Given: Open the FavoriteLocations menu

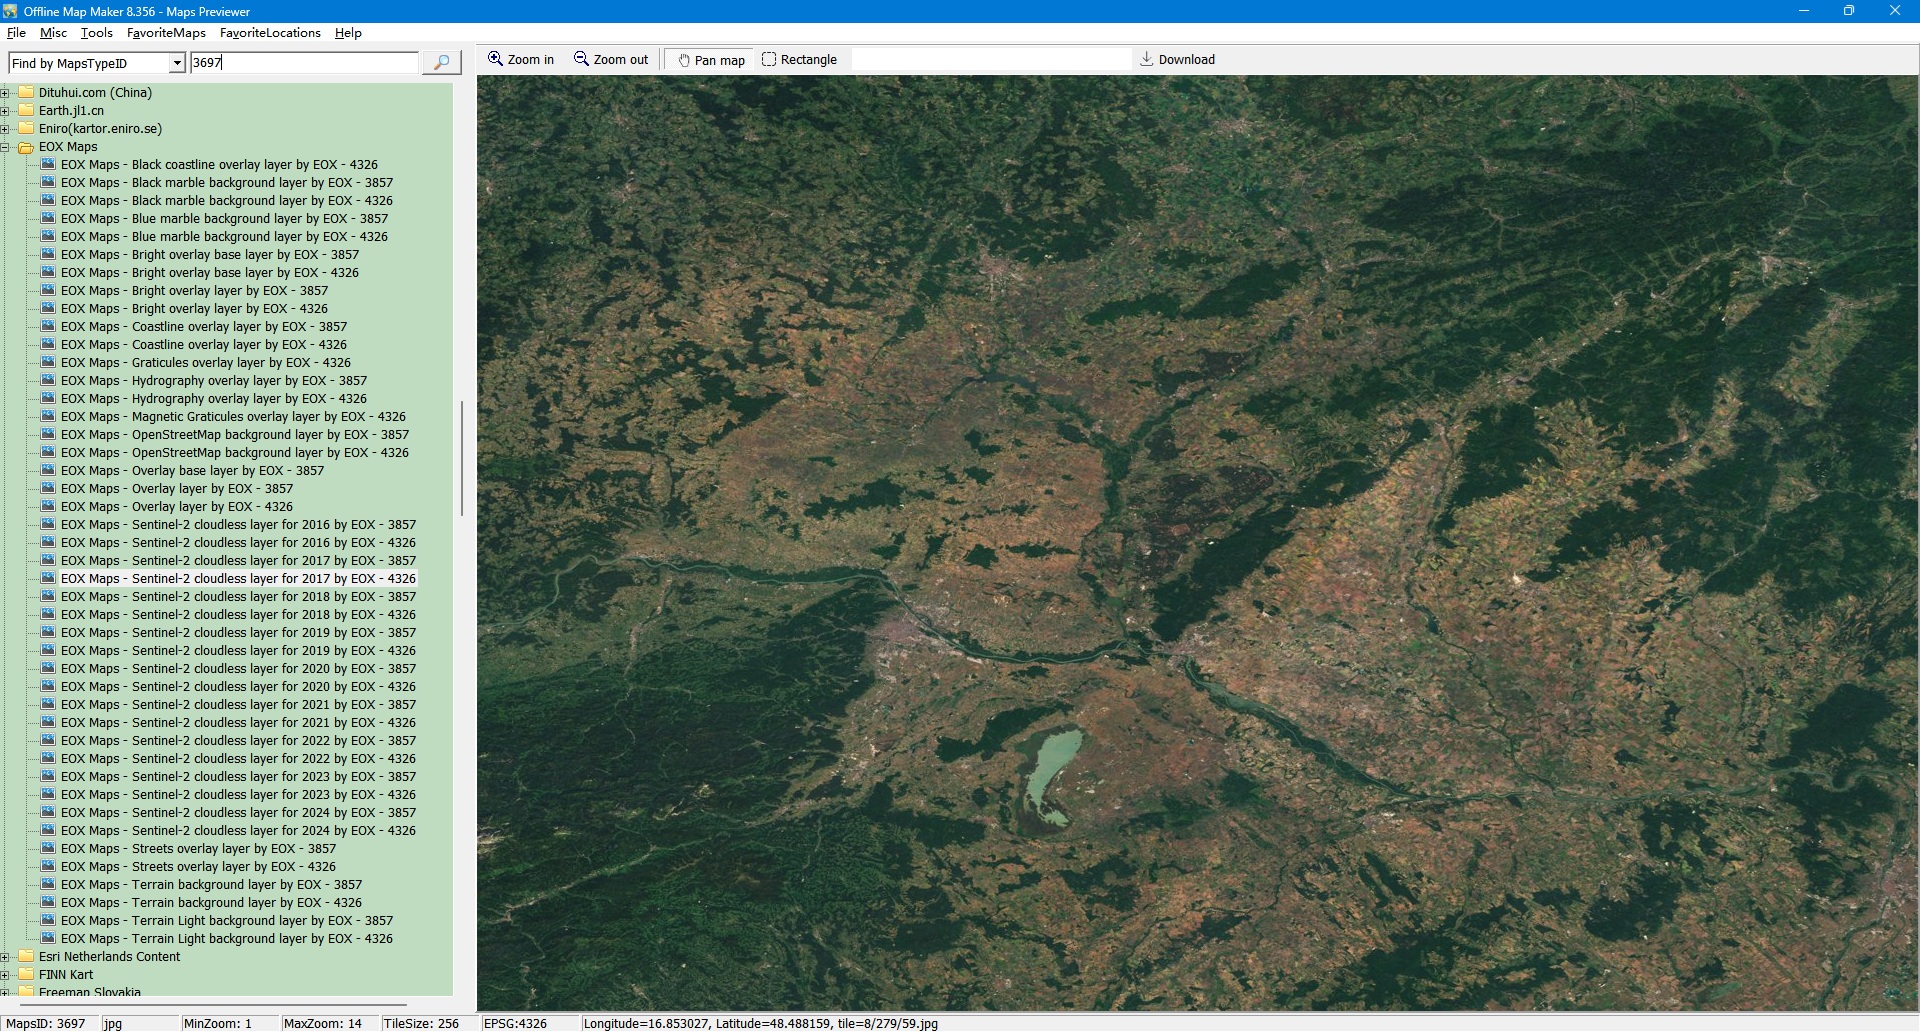Looking at the screenshot, I should coord(270,33).
